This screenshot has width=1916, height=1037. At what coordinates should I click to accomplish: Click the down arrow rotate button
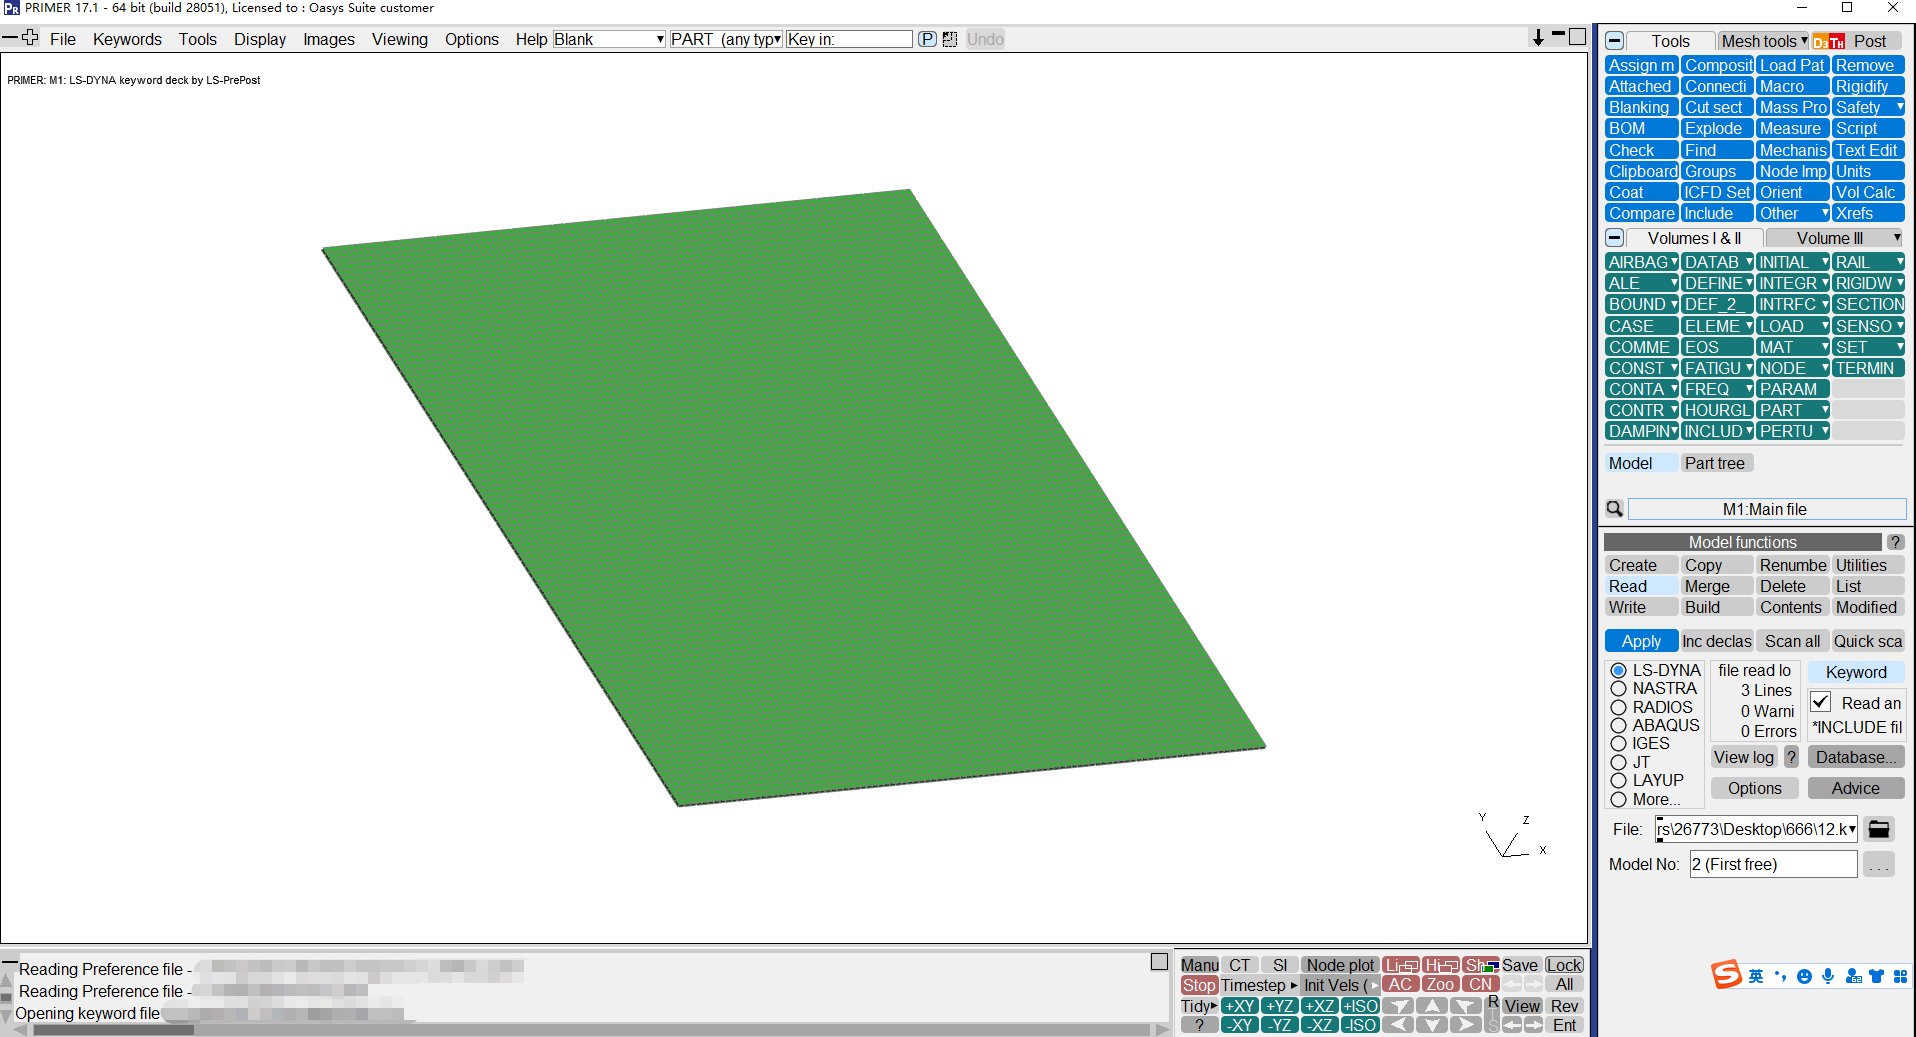[x=1432, y=1025]
